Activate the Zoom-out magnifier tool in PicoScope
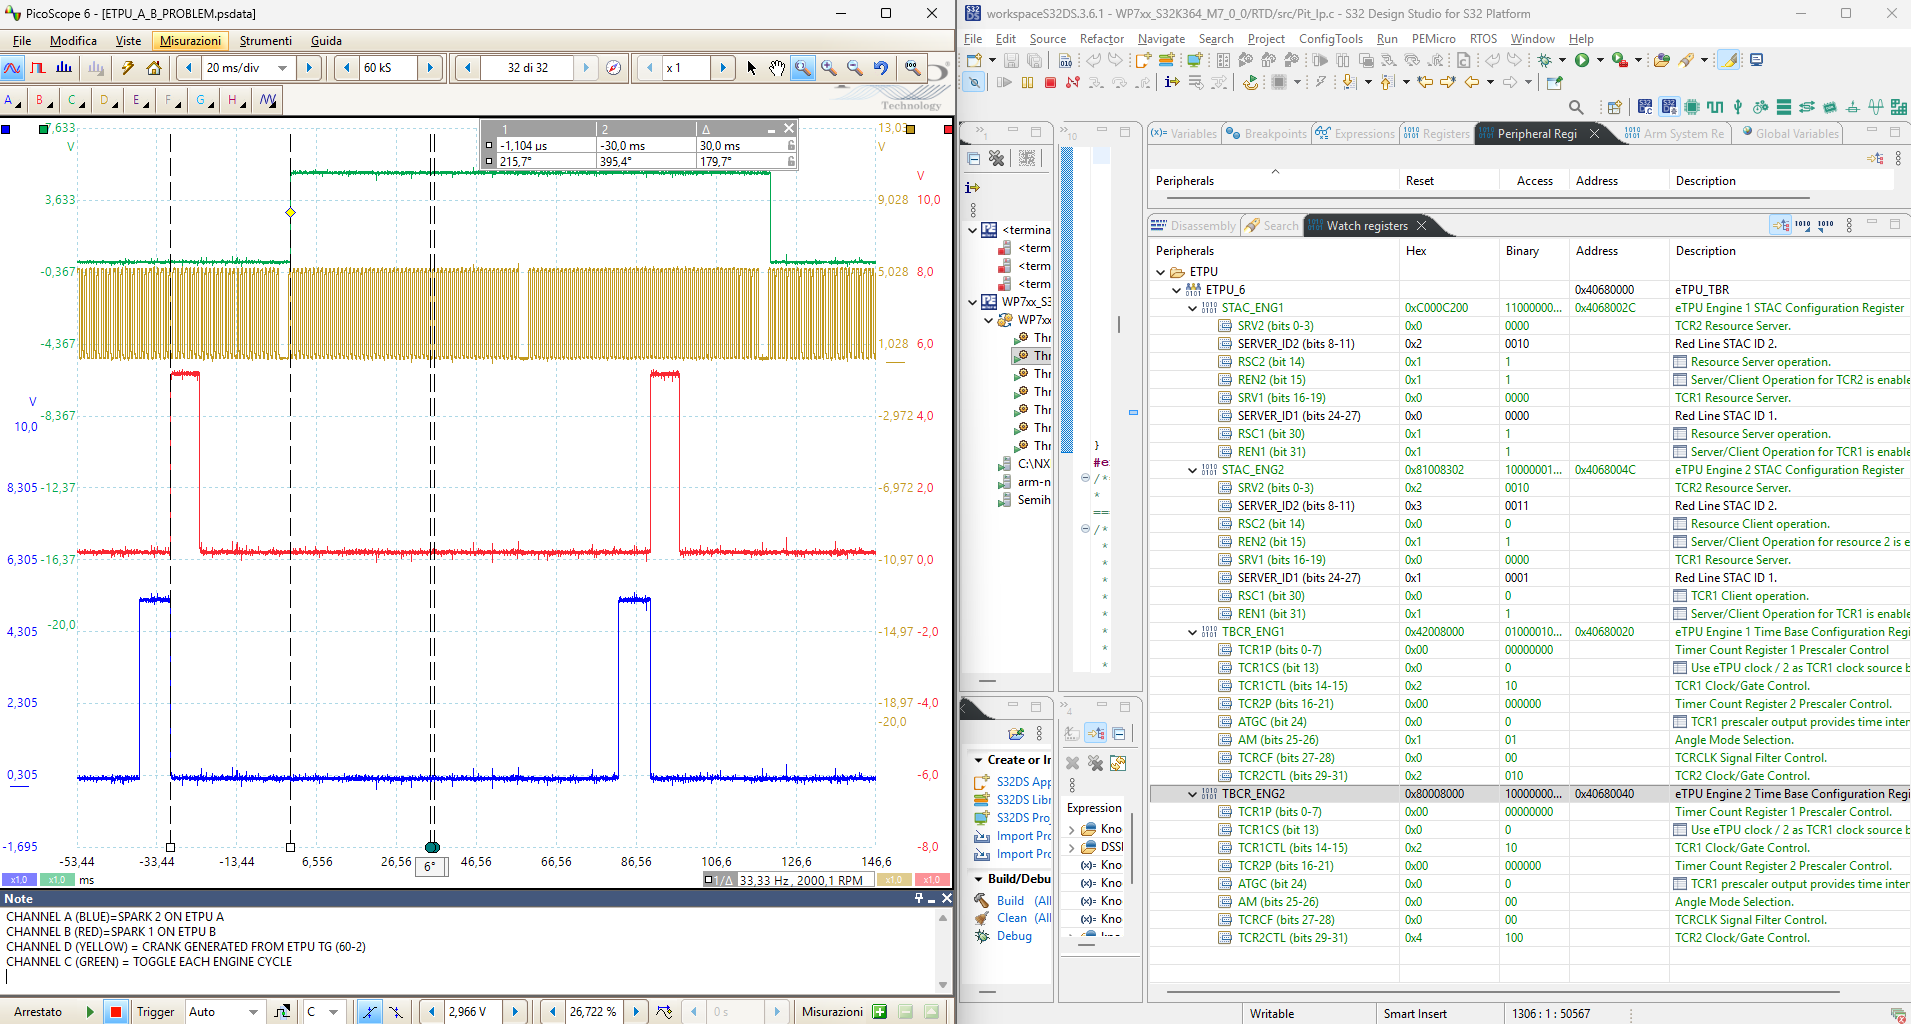Screen dimensions: 1911x1024 pyautogui.click(x=855, y=68)
